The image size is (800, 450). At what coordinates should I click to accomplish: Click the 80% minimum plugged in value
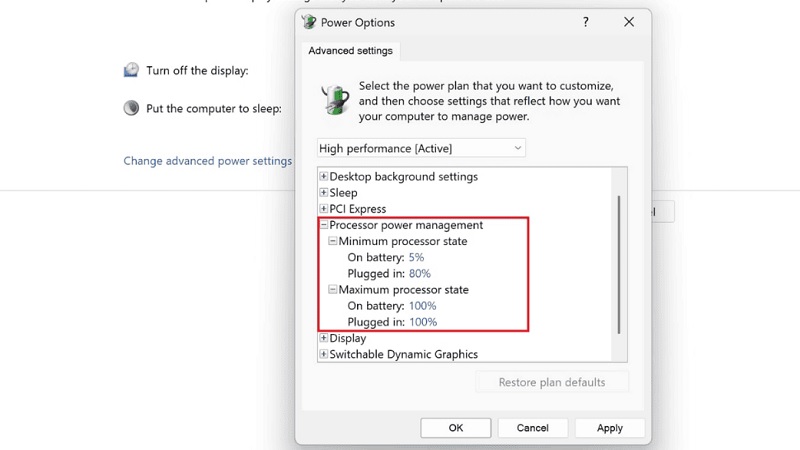click(420, 273)
